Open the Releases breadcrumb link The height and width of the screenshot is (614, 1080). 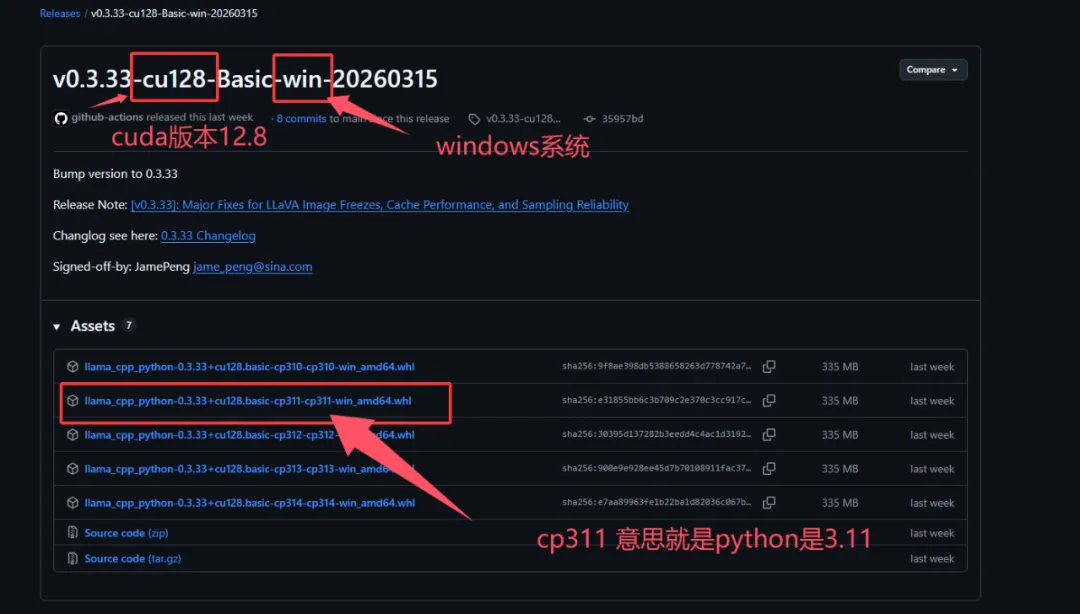(x=60, y=13)
